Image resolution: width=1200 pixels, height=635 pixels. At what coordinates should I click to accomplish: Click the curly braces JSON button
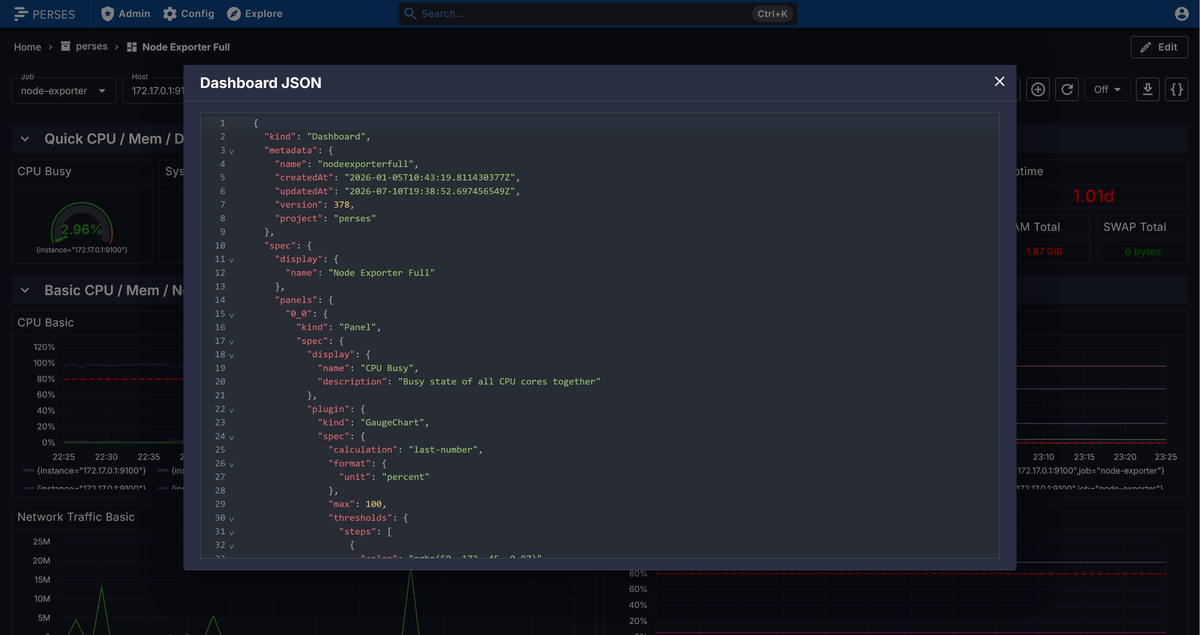pos(1177,90)
